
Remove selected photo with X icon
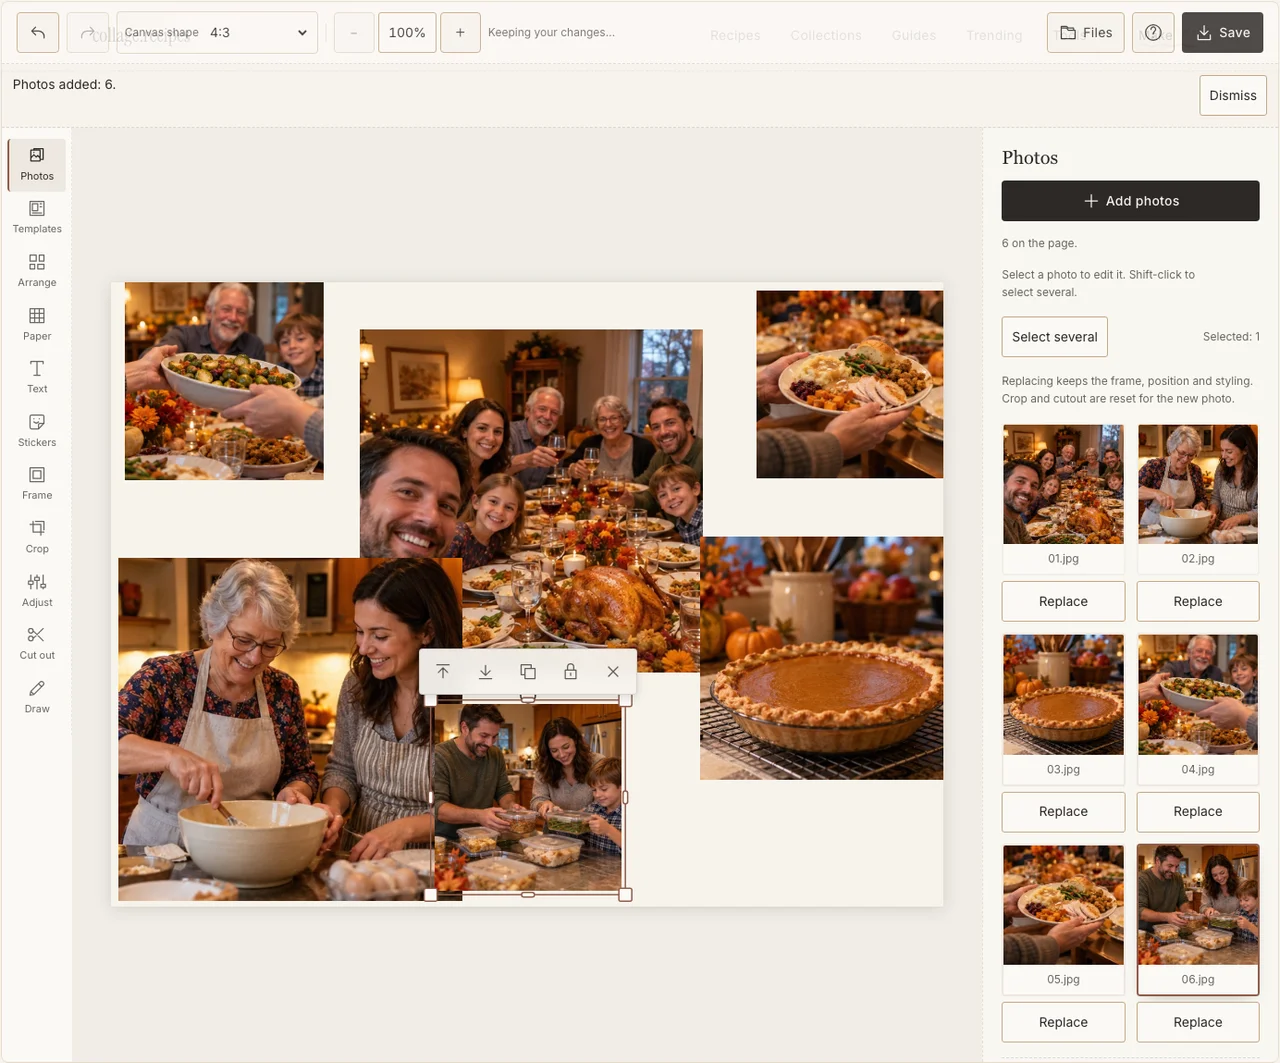click(613, 672)
